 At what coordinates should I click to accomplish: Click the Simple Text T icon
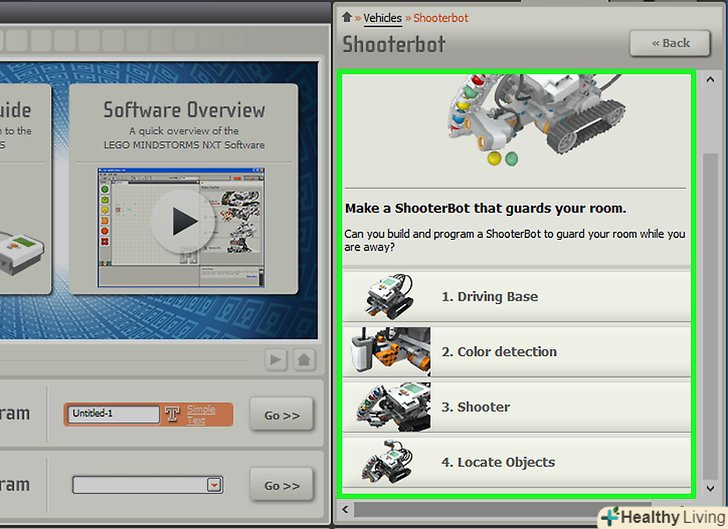coord(172,414)
